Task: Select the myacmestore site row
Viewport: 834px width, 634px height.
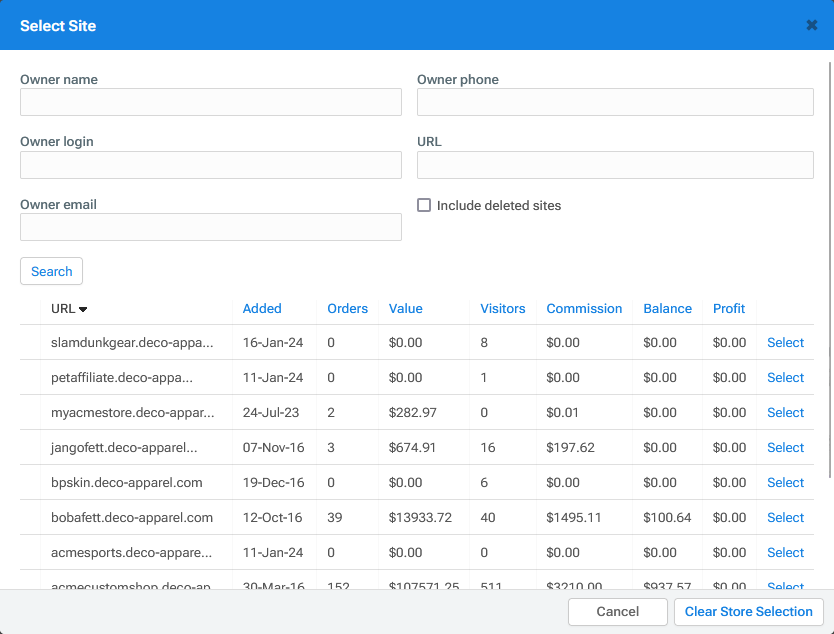Action: pyautogui.click(x=785, y=412)
